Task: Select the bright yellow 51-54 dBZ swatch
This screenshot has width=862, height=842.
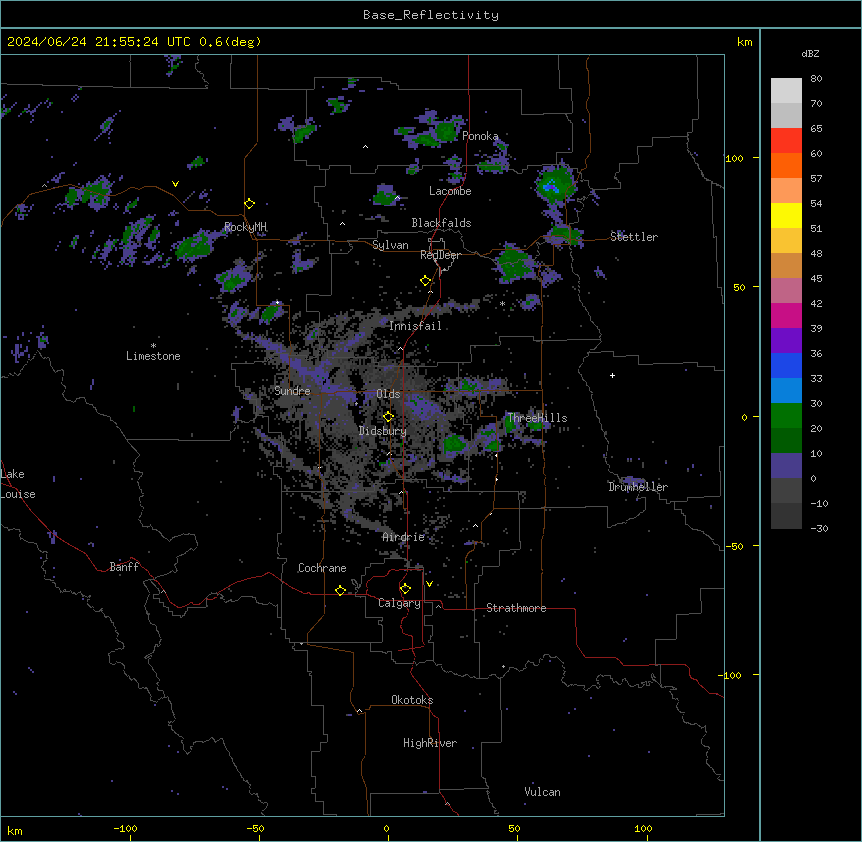Action: (786, 215)
